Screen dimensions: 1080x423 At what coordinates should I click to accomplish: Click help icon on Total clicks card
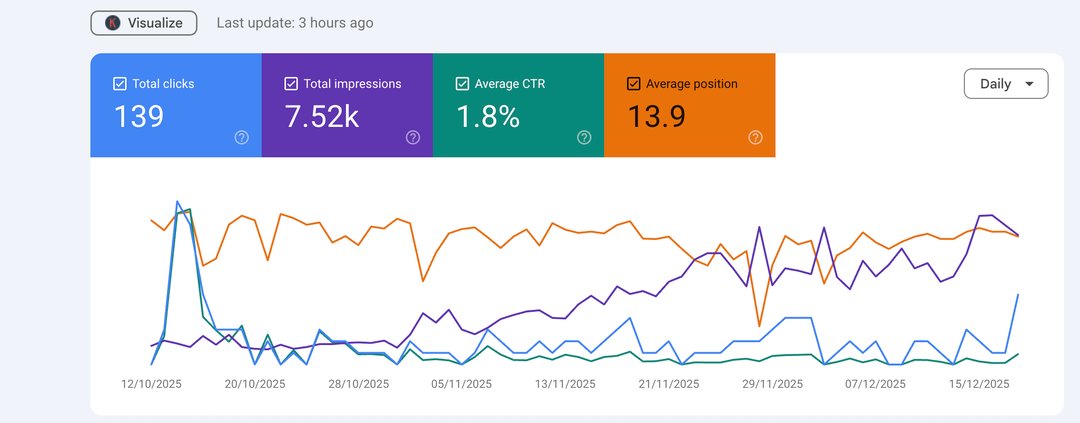pos(241,138)
